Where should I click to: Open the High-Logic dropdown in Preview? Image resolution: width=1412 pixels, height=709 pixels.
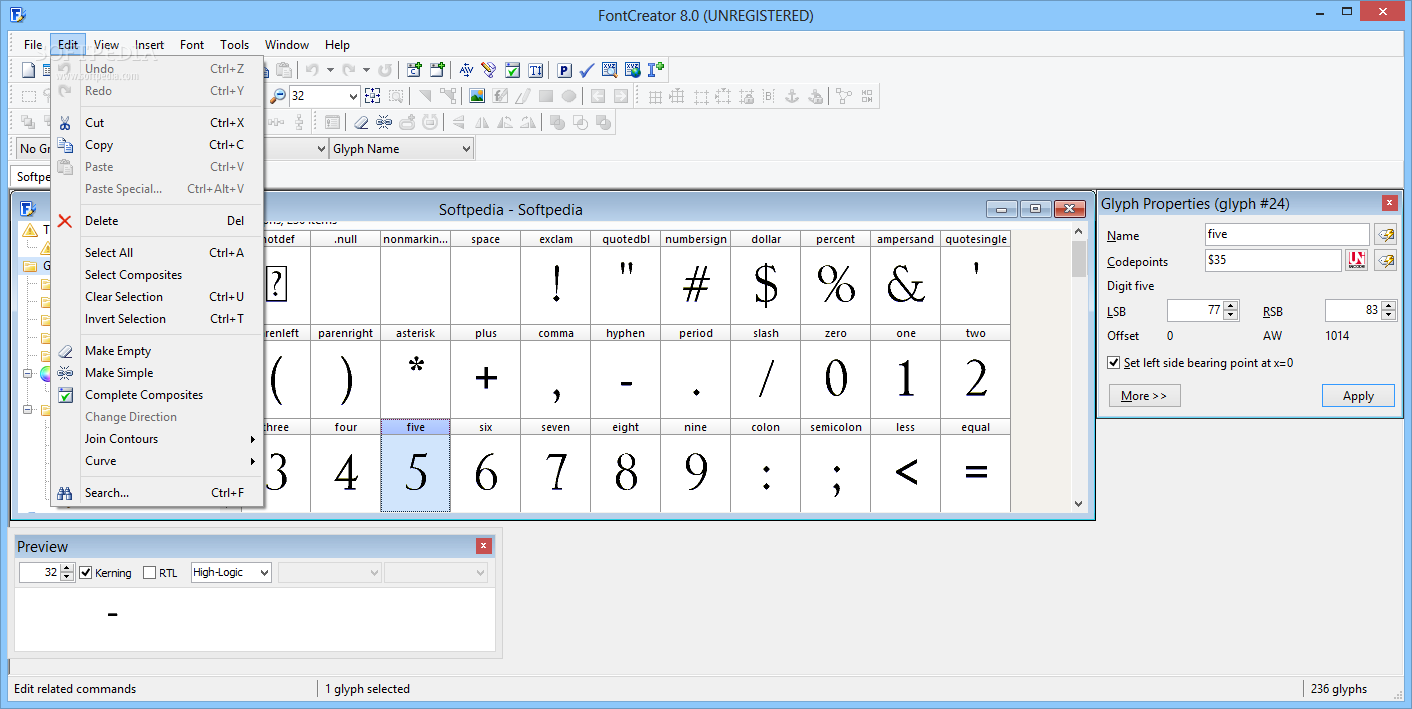coord(231,573)
